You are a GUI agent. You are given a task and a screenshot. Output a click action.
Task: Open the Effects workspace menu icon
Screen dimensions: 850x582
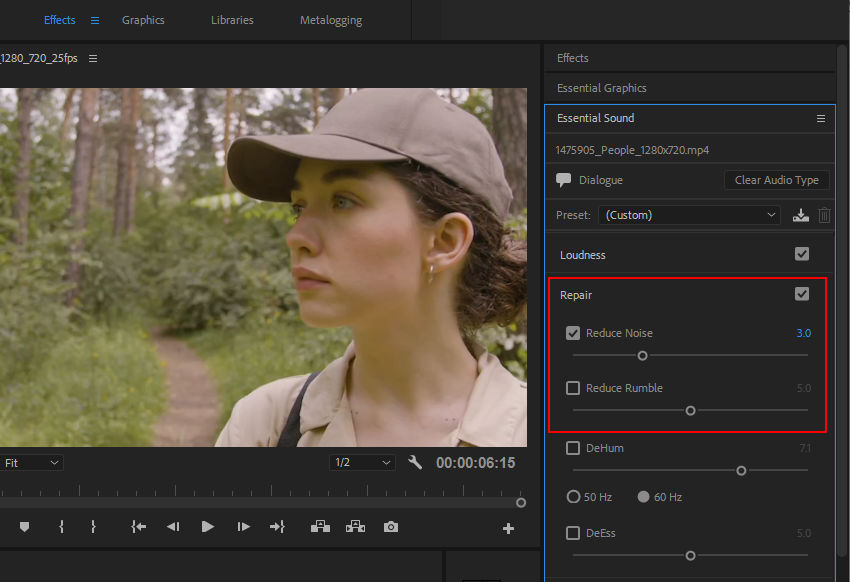tap(95, 21)
